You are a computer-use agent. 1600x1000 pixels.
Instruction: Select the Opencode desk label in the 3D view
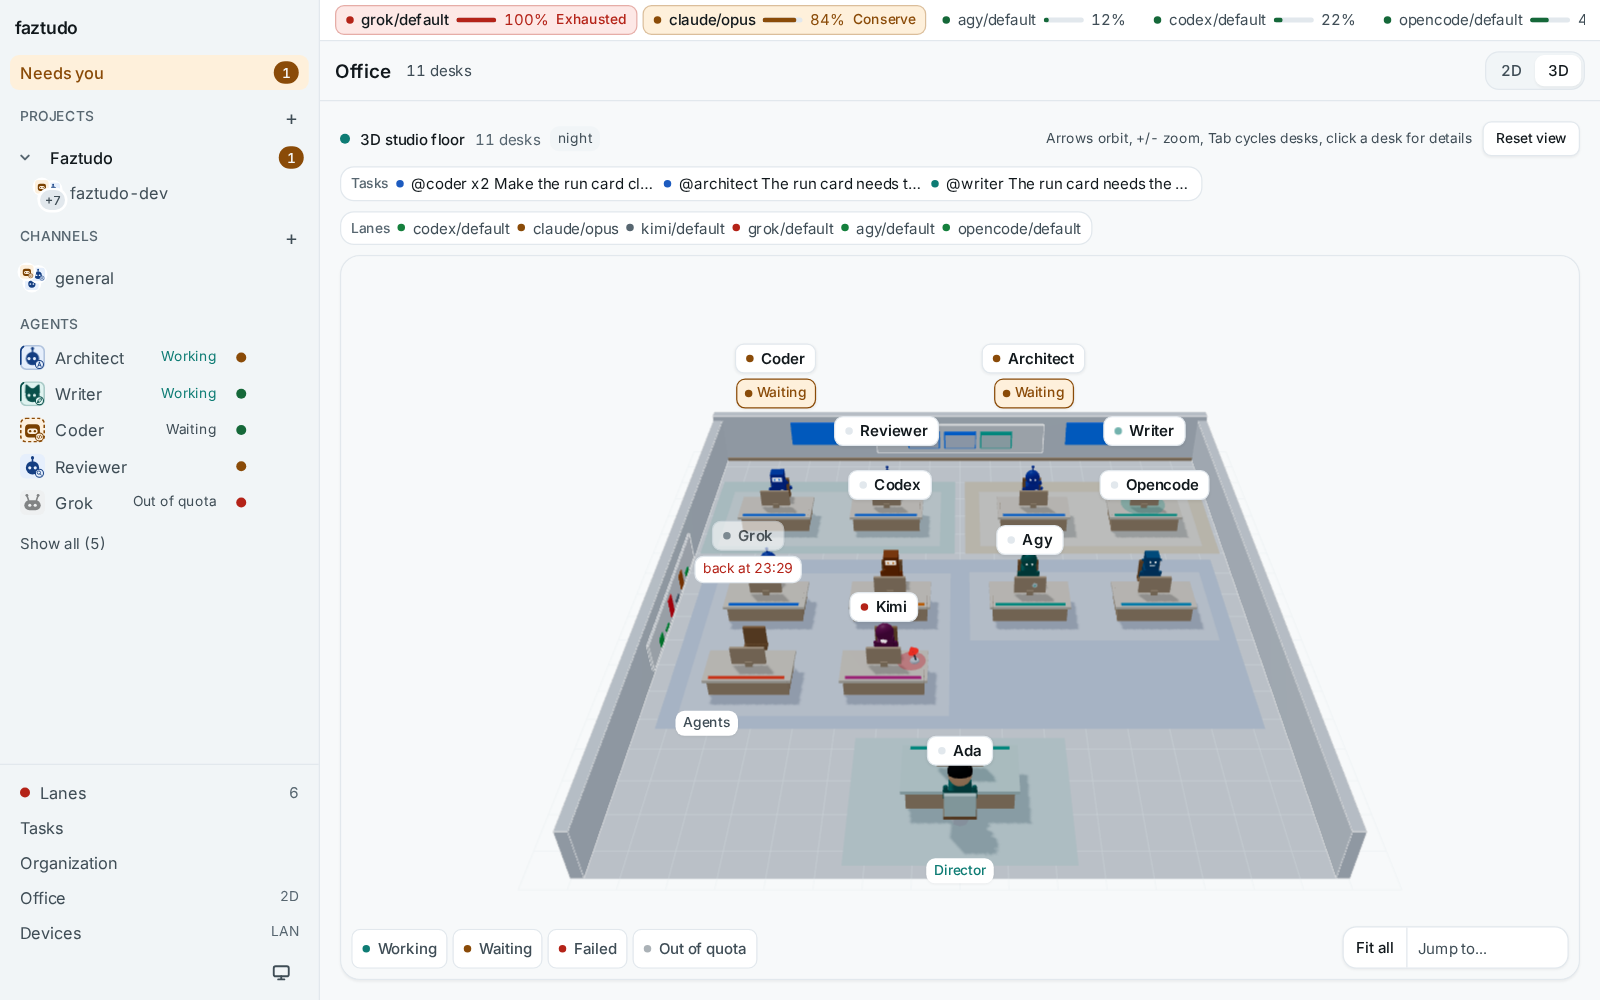(1155, 485)
